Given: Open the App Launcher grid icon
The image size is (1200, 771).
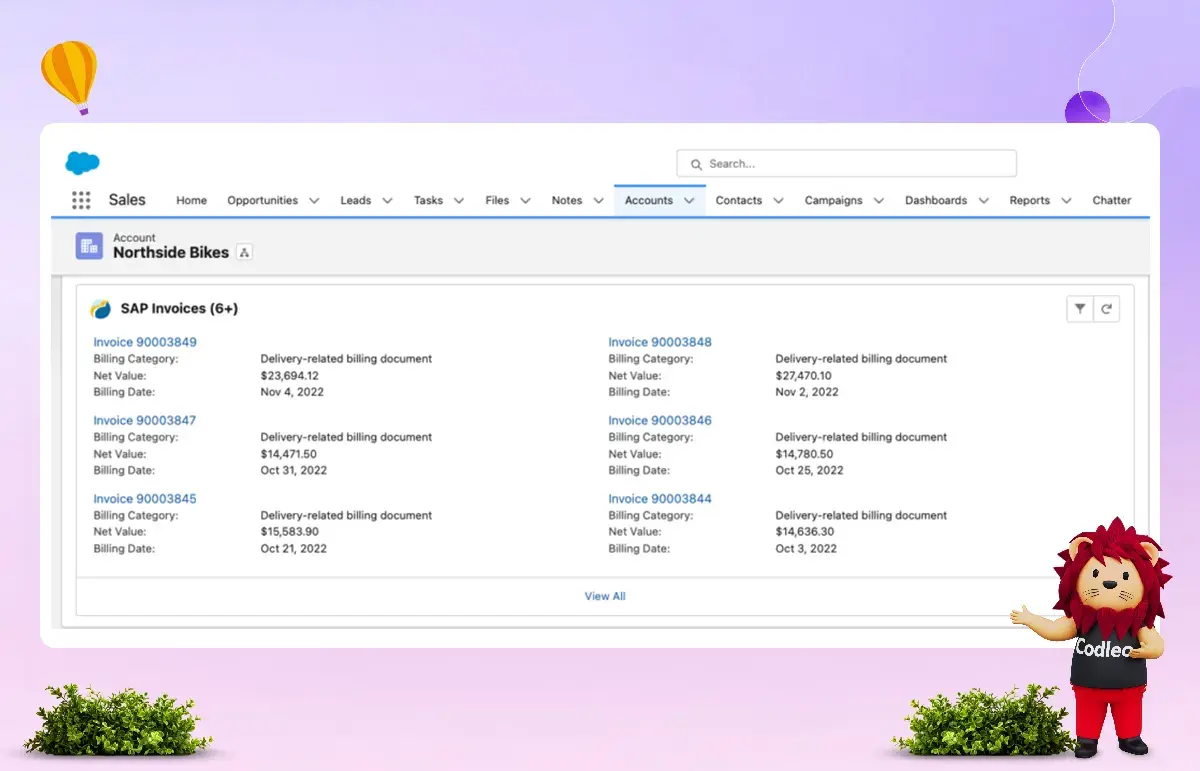Looking at the screenshot, I should (81, 200).
